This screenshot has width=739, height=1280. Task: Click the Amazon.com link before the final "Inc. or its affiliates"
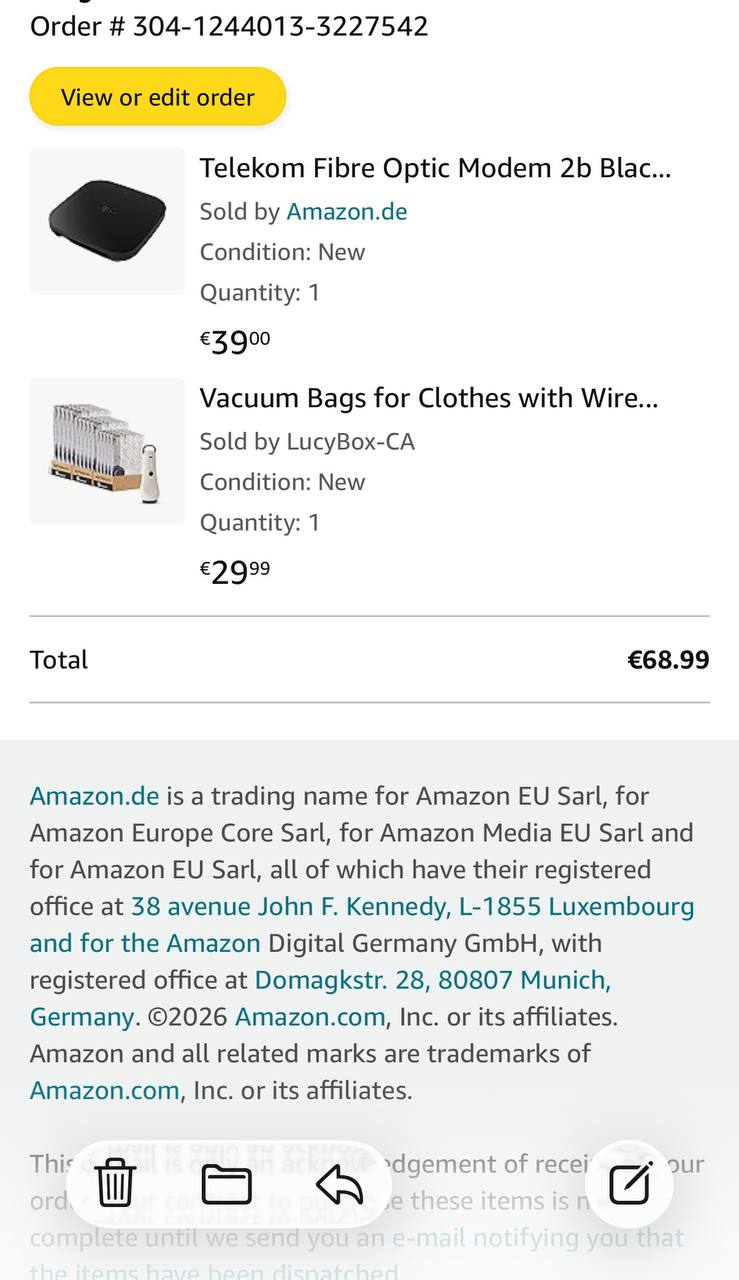click(105, 1090)
